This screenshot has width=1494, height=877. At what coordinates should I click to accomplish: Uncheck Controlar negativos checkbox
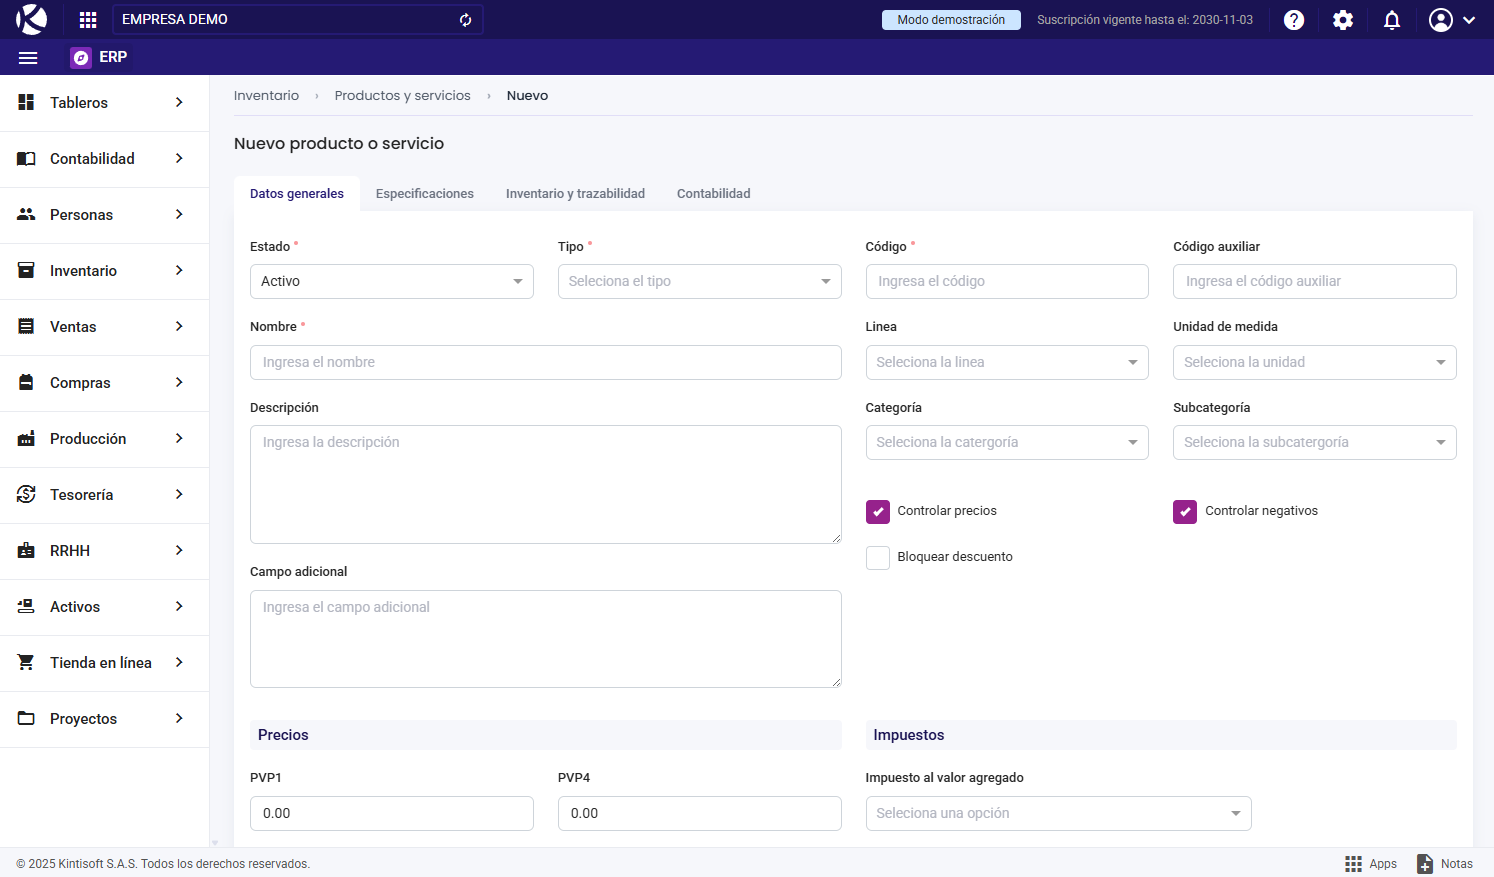pos(1185,512)
